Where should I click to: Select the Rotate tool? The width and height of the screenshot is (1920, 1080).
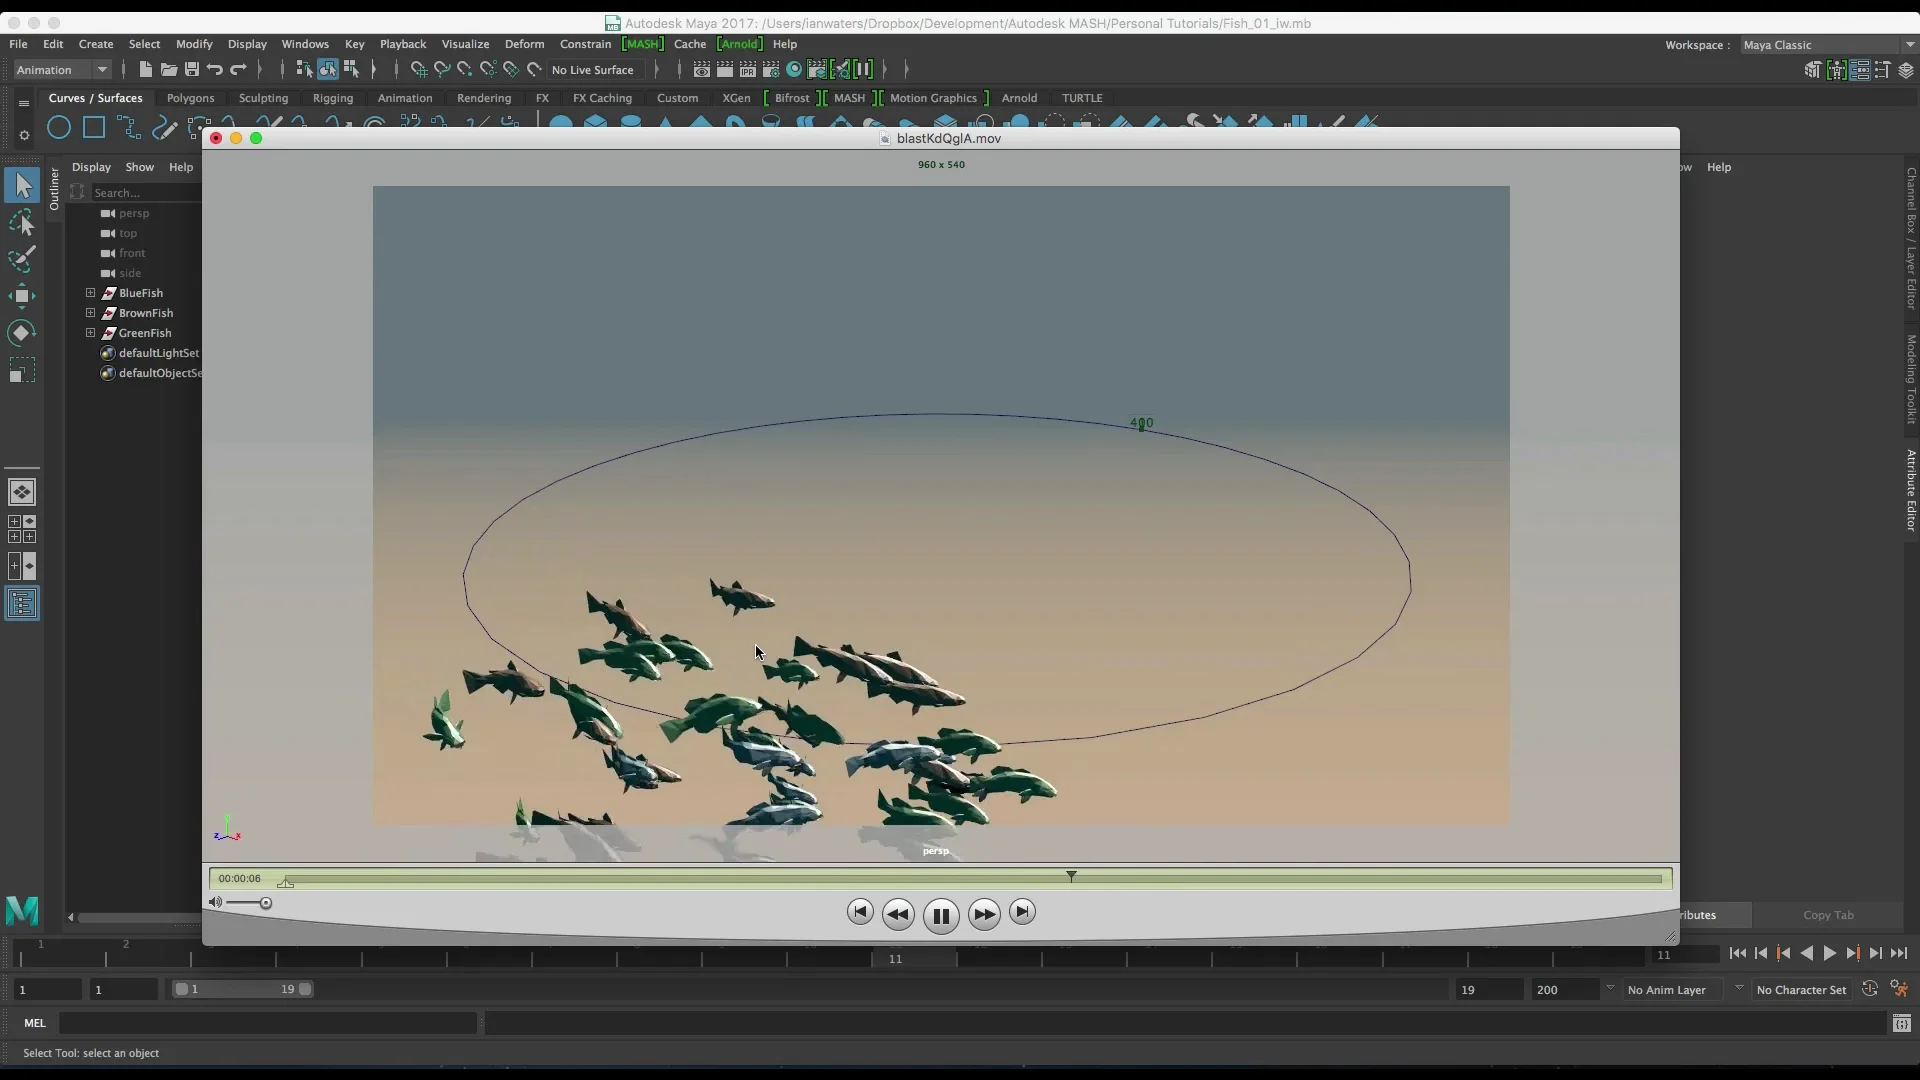(20, 333)
